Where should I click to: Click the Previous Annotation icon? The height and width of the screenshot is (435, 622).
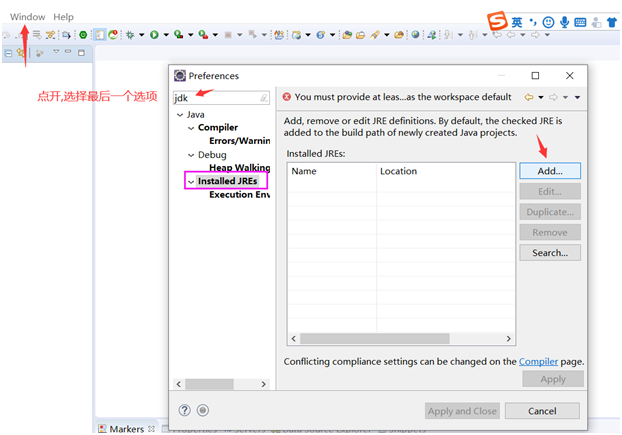pyautogui.click(x=472, y=35)
